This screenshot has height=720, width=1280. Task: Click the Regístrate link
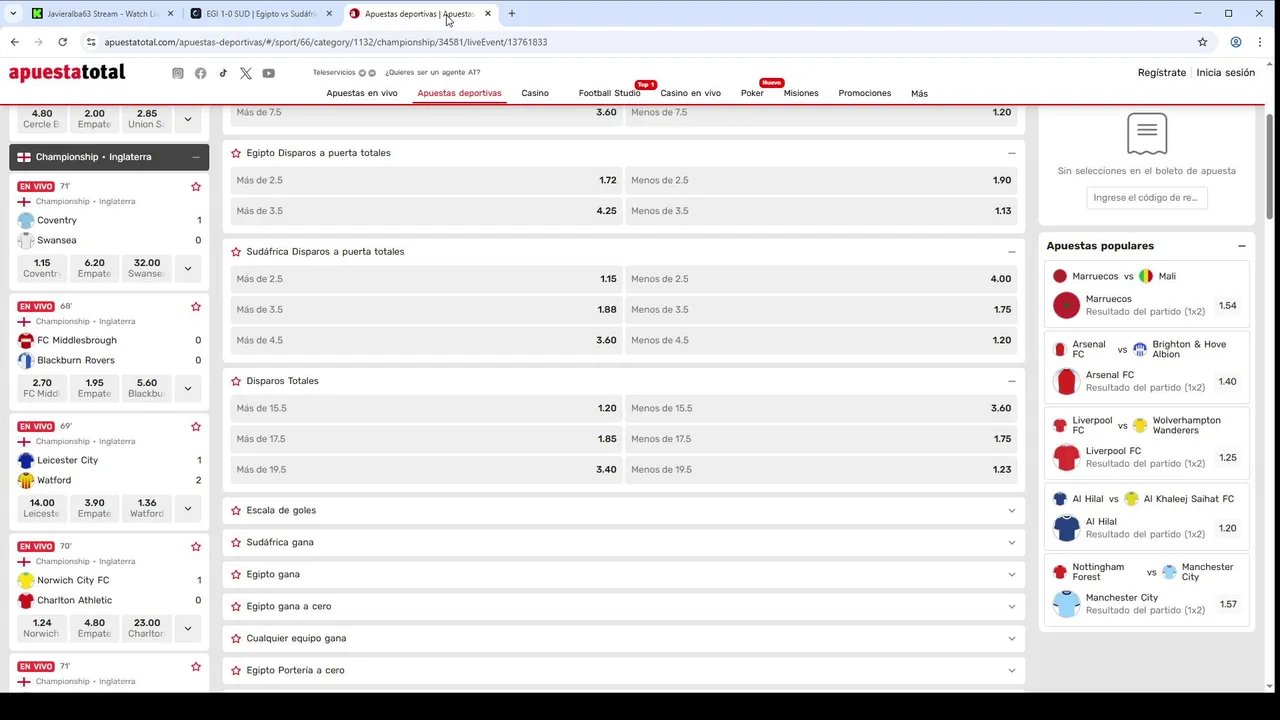[x=1162, y=73]
